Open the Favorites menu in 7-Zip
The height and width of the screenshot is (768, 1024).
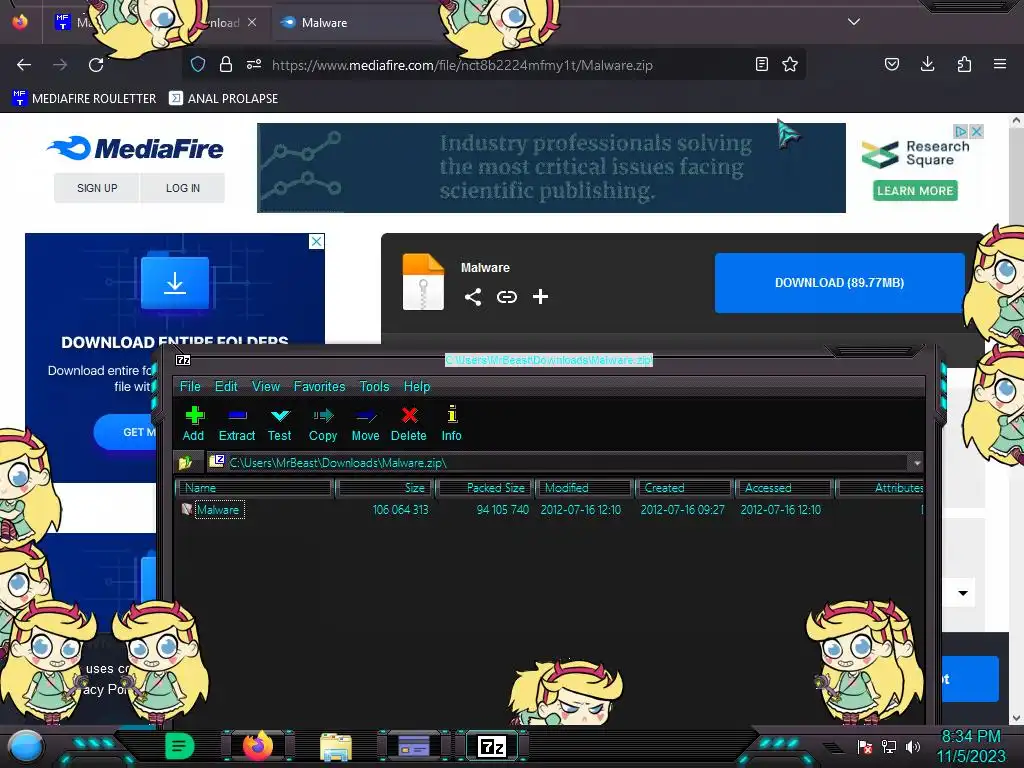click(319, 387)
